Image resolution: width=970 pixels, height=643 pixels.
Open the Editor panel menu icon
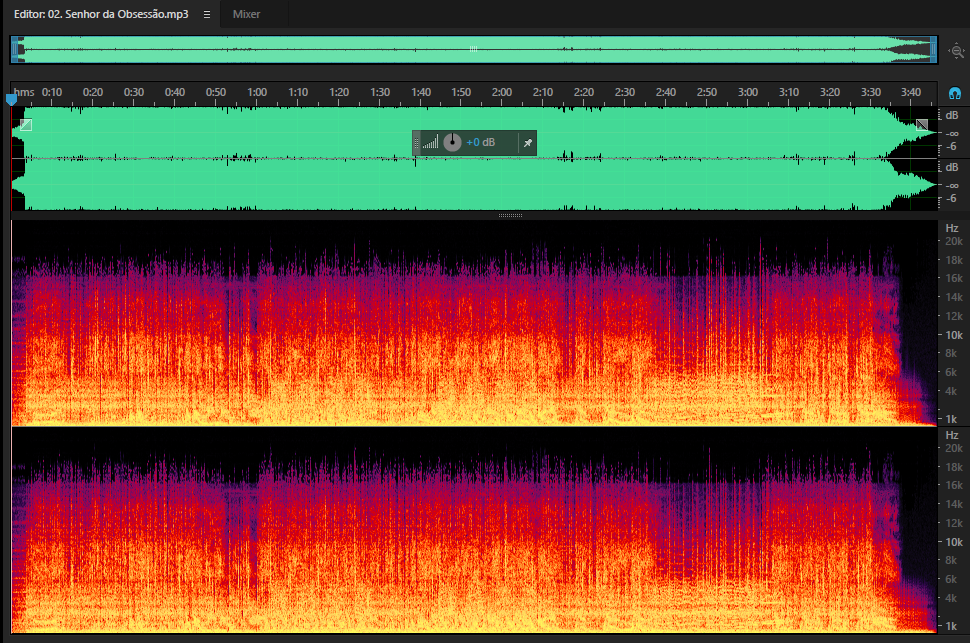pos(207,14)
